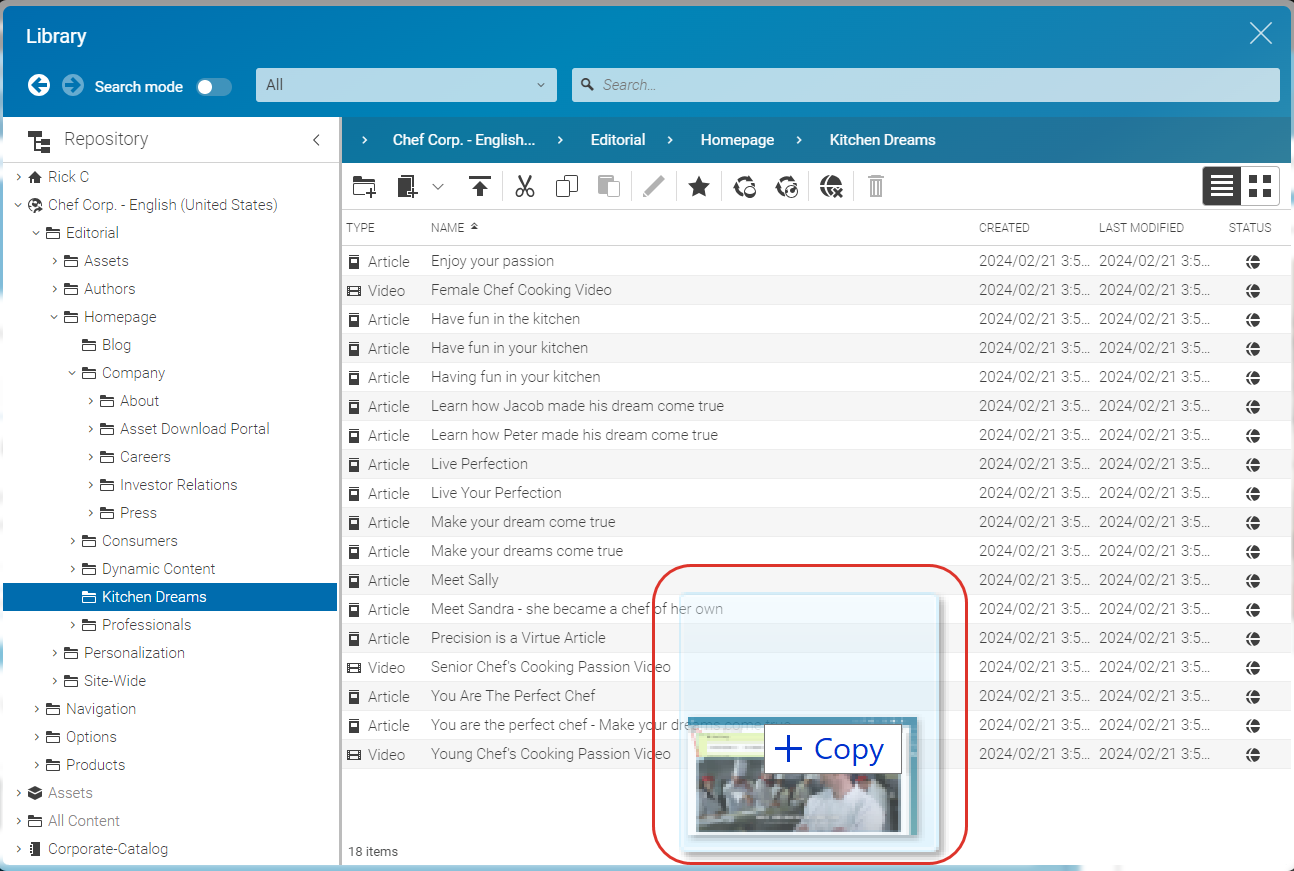Click Editorial in the breadcrumb path
This screenshot has width=1294, height=871.
point(618,140)
